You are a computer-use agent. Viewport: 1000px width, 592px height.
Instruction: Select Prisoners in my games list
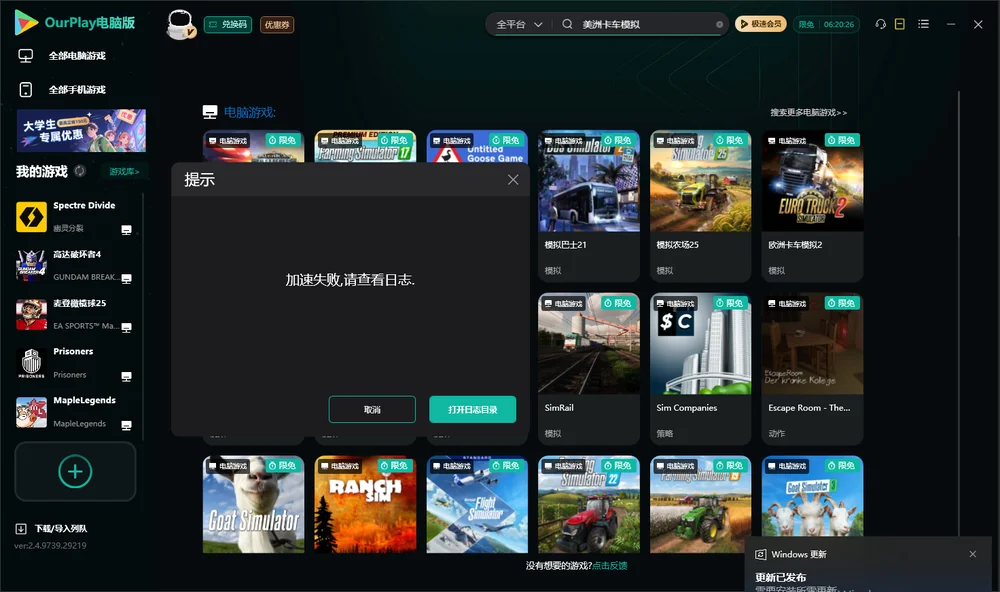click(75, 363)
